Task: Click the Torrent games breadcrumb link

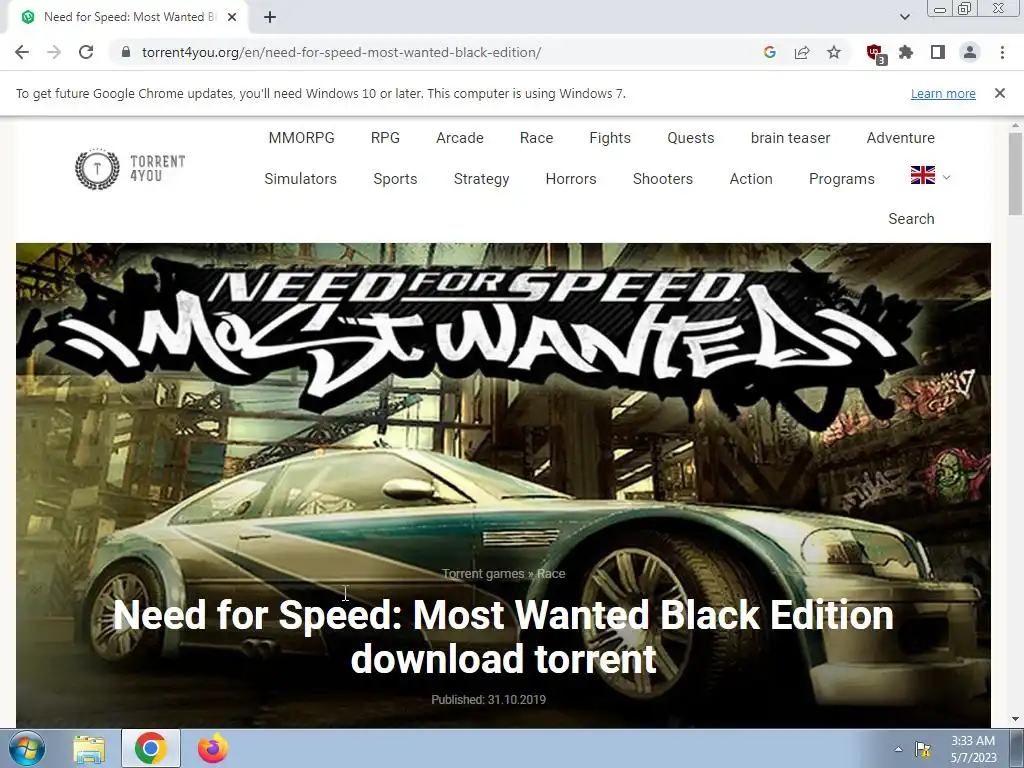Action: click(483, 573)
